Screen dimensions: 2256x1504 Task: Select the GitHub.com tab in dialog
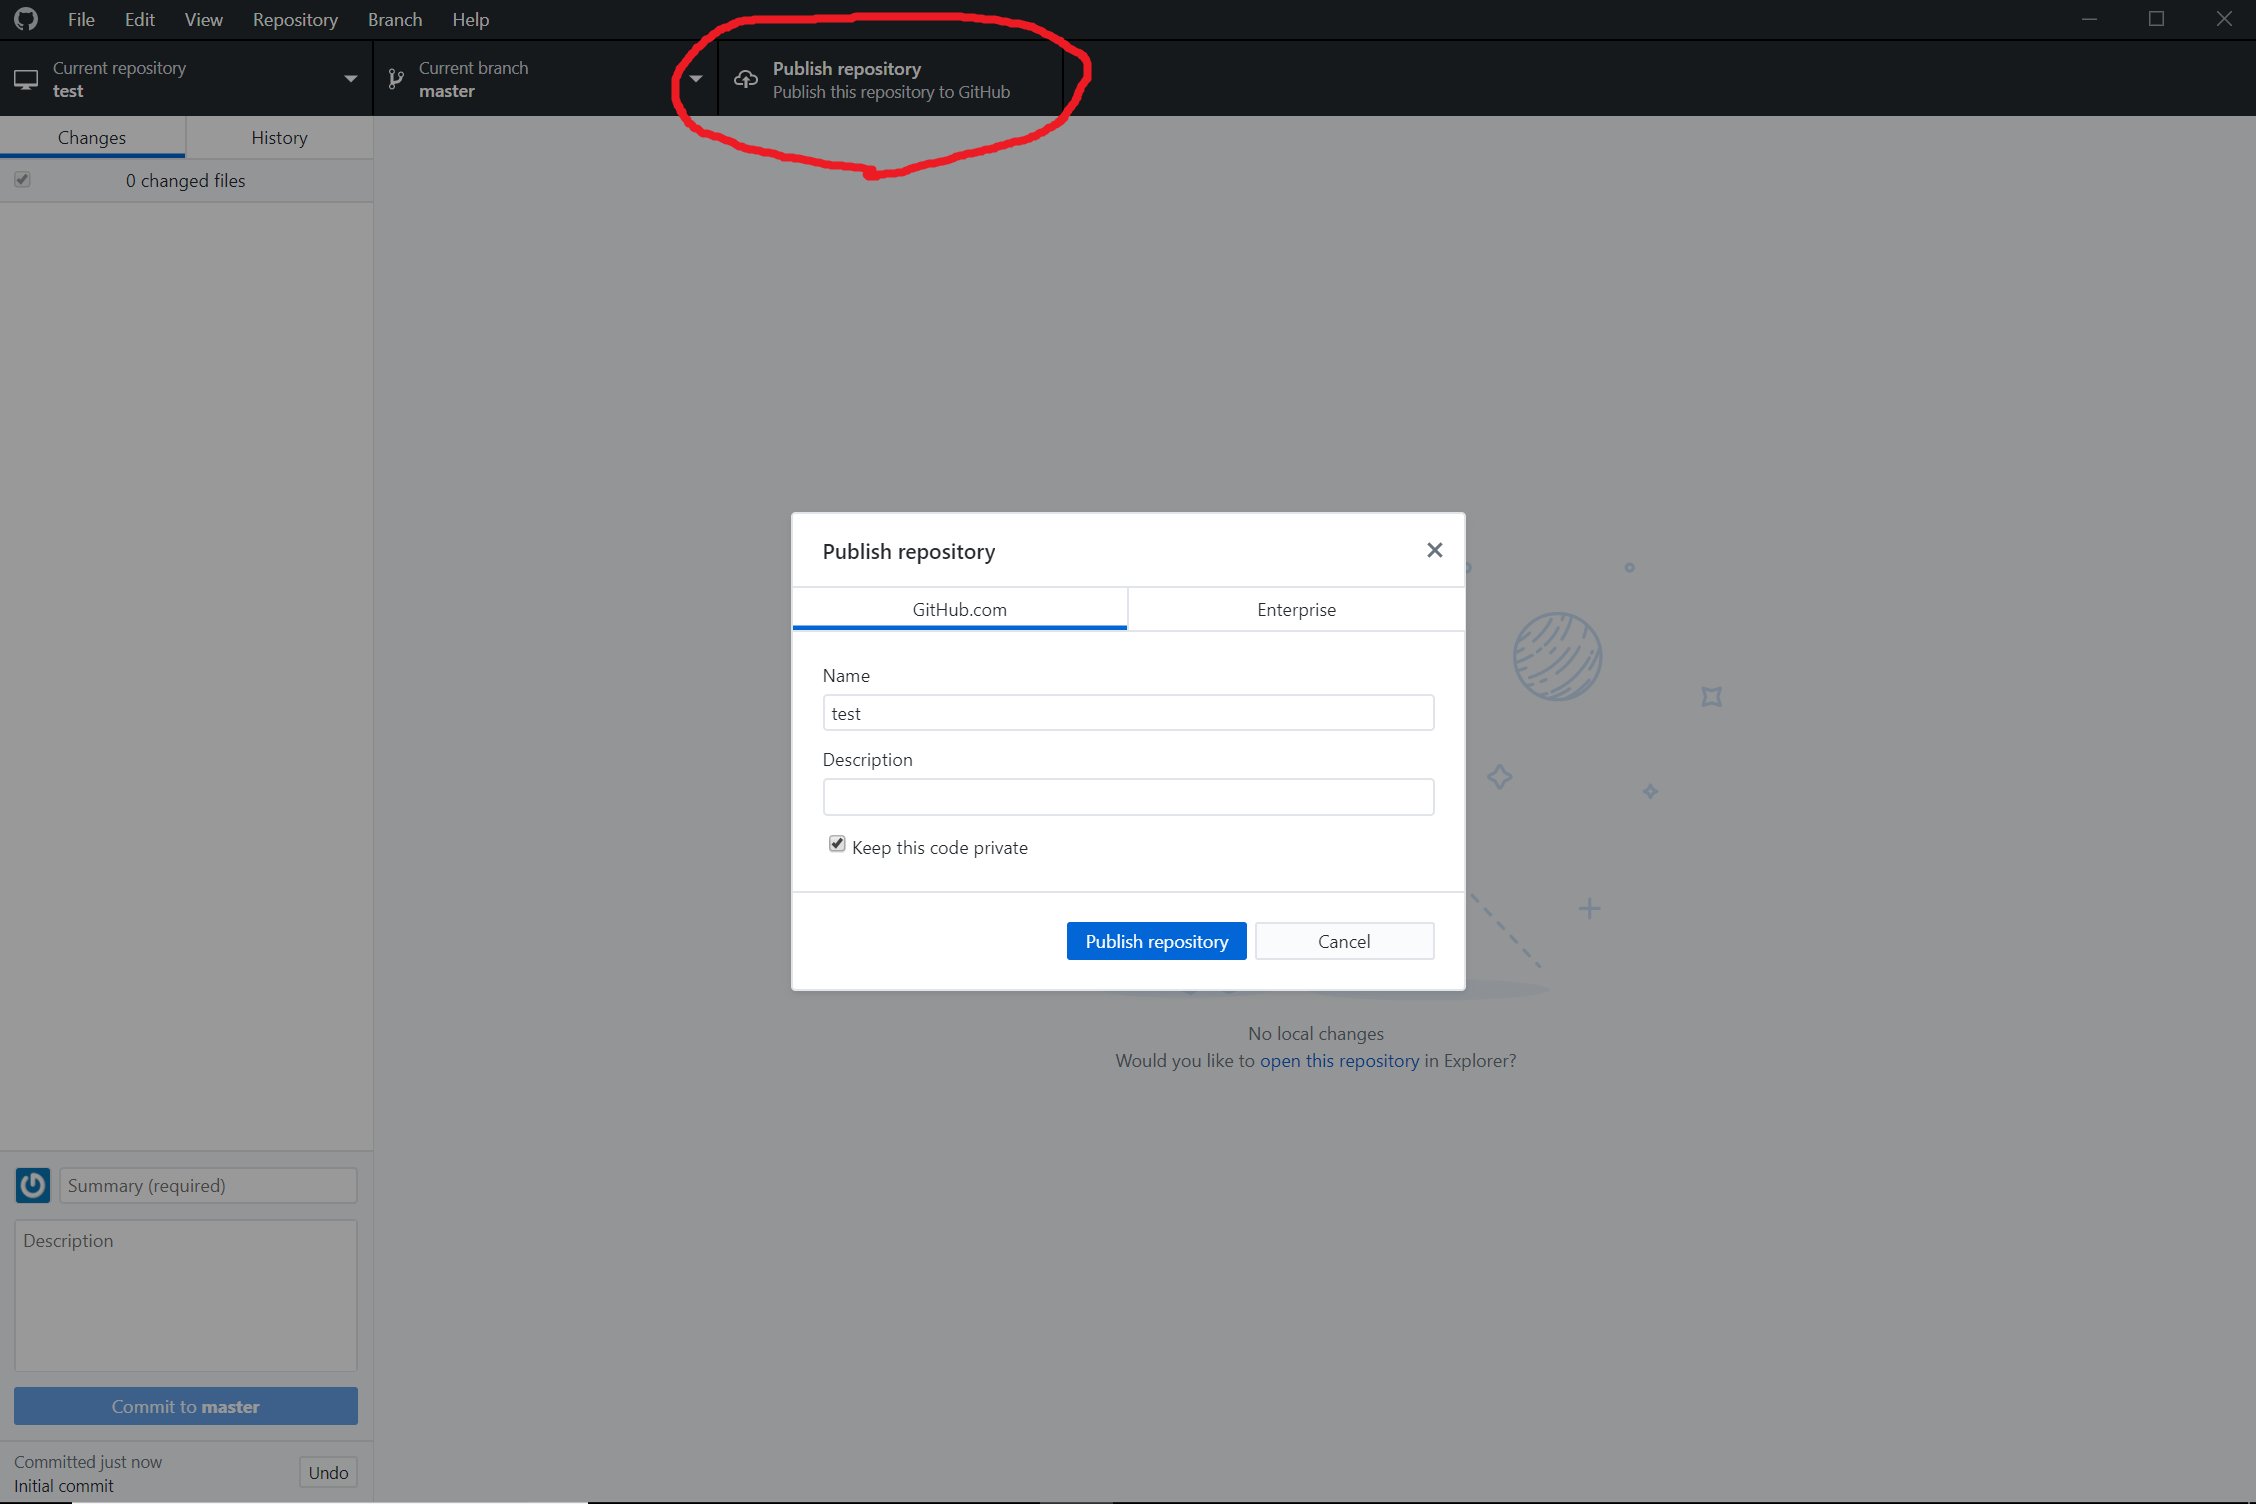(959, 609)
